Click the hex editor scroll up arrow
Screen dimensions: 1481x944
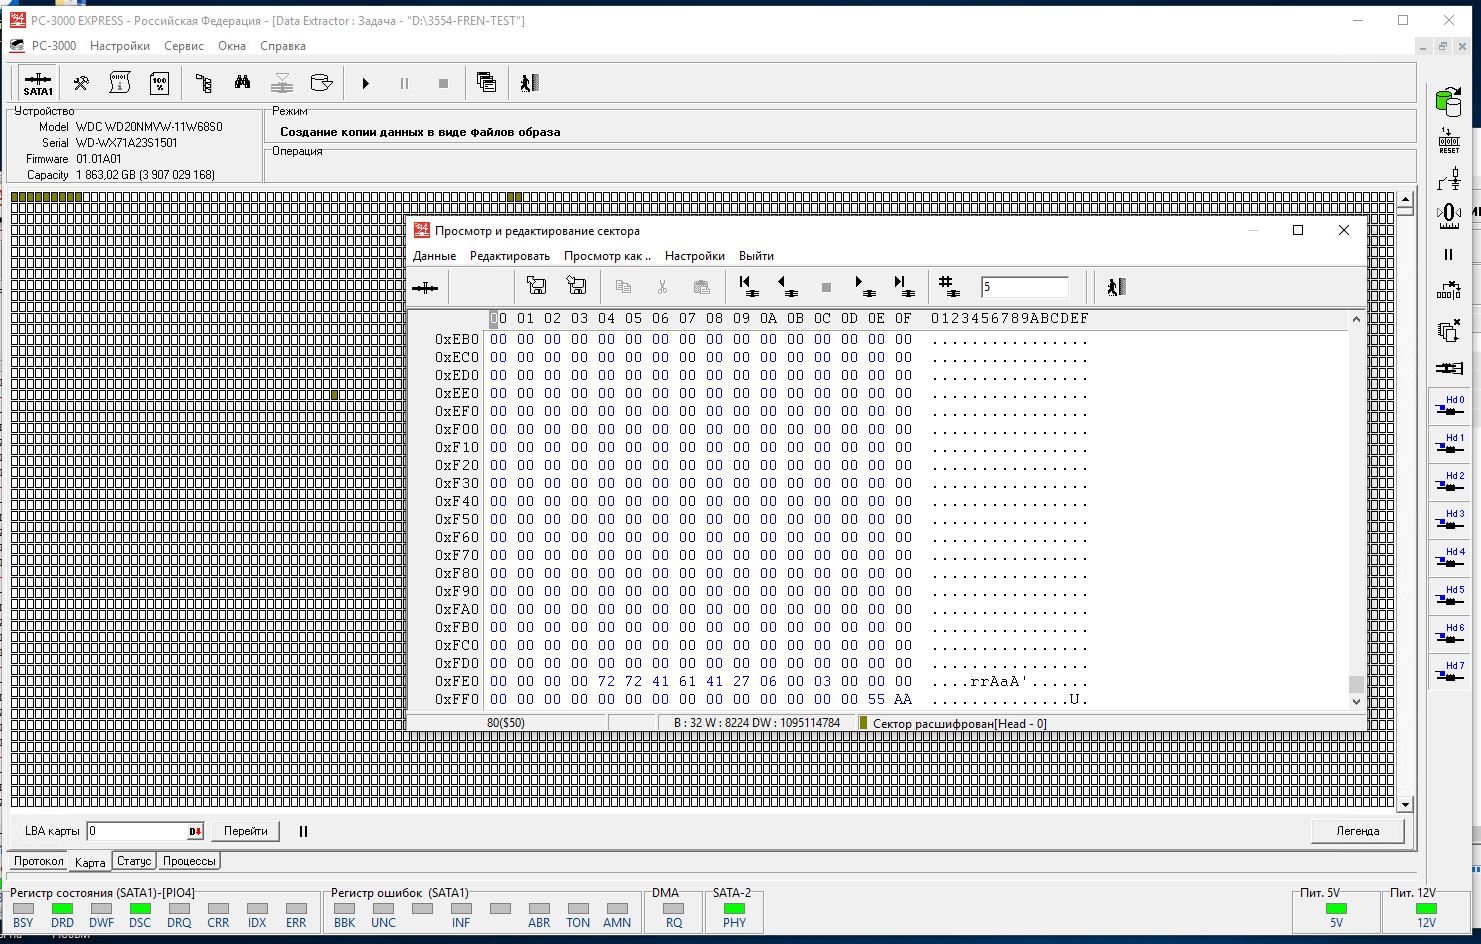coord(1356,319)
